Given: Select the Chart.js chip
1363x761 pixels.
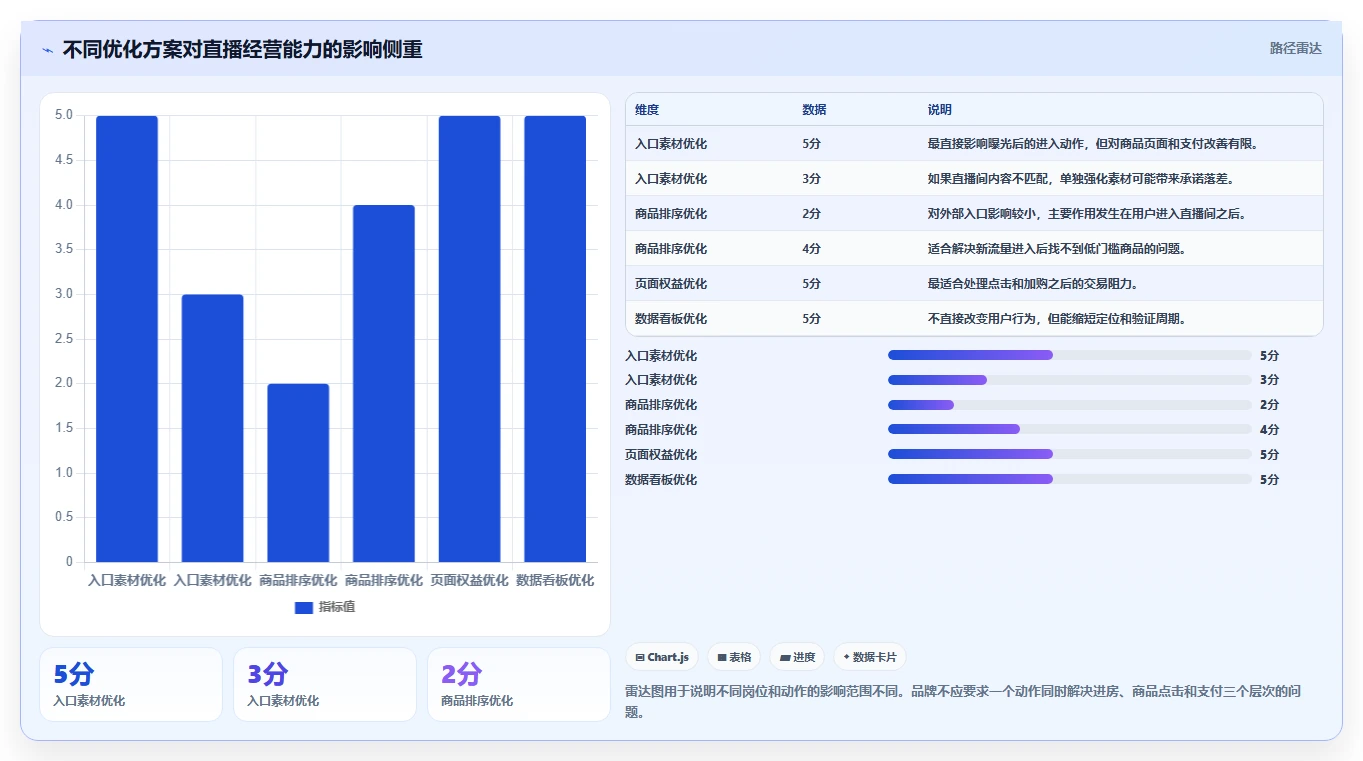Looking at the screenshot, I should 662,657.
